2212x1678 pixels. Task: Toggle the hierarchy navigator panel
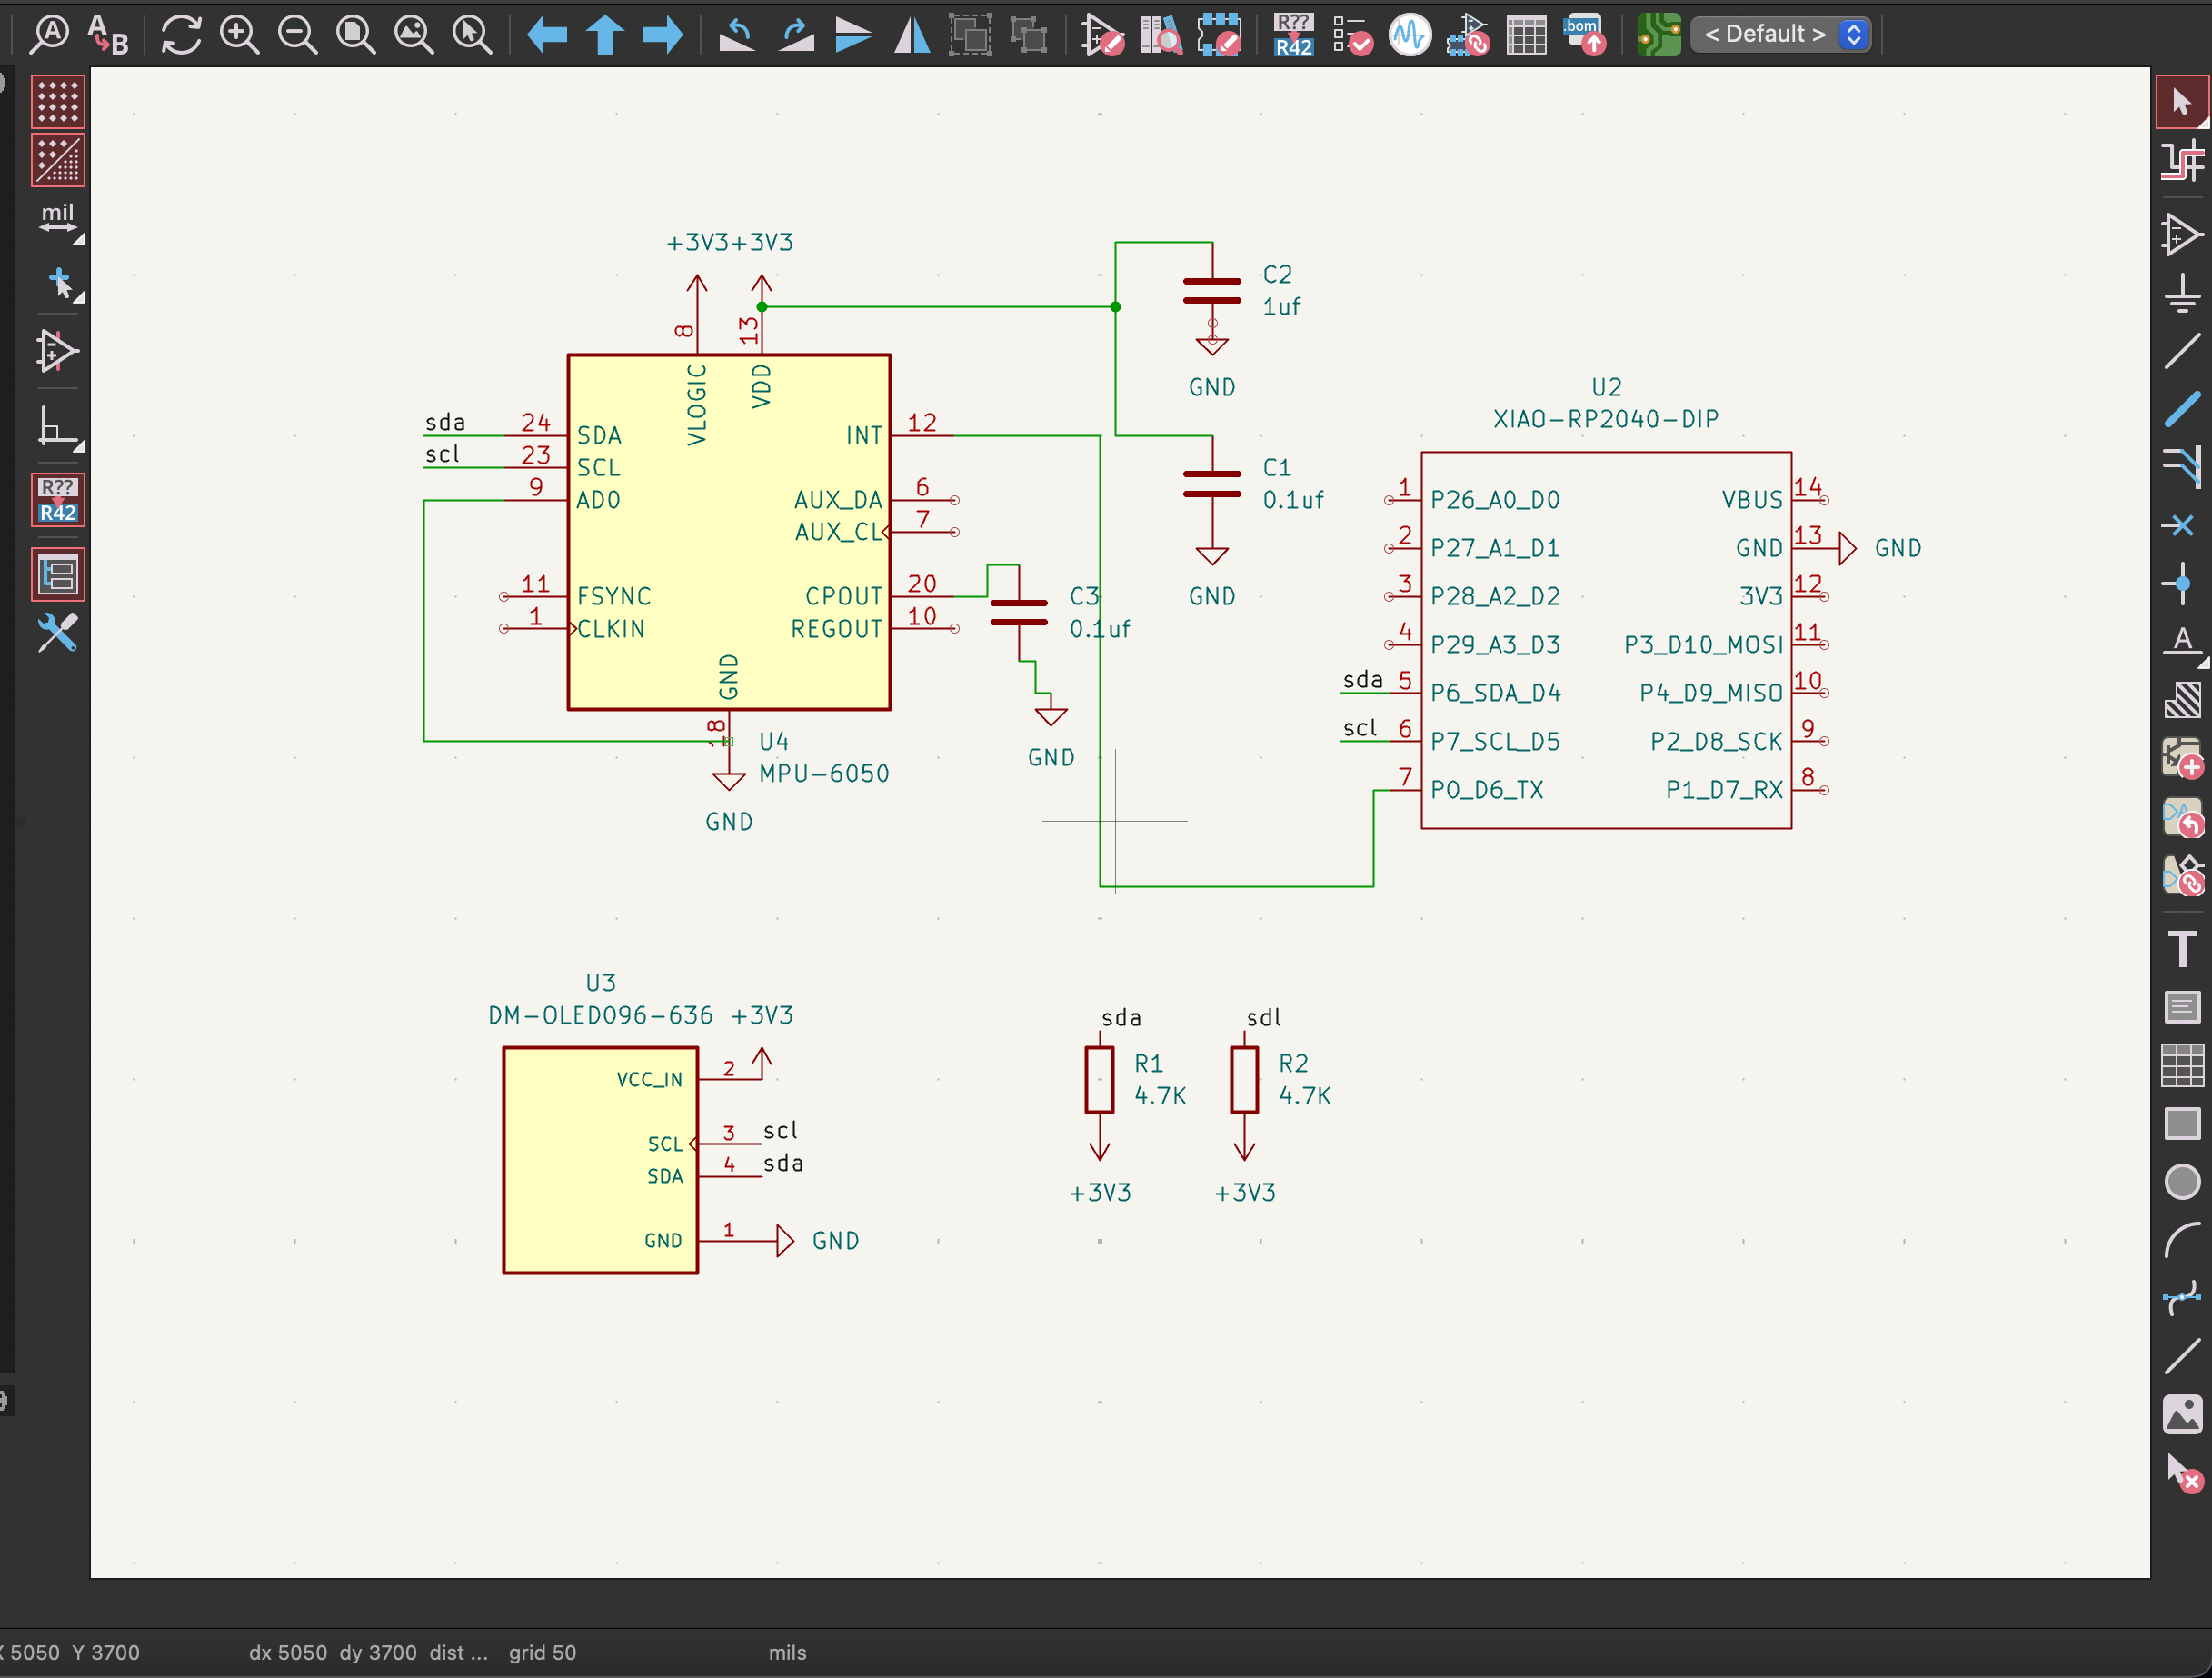(x=58, y=575)
